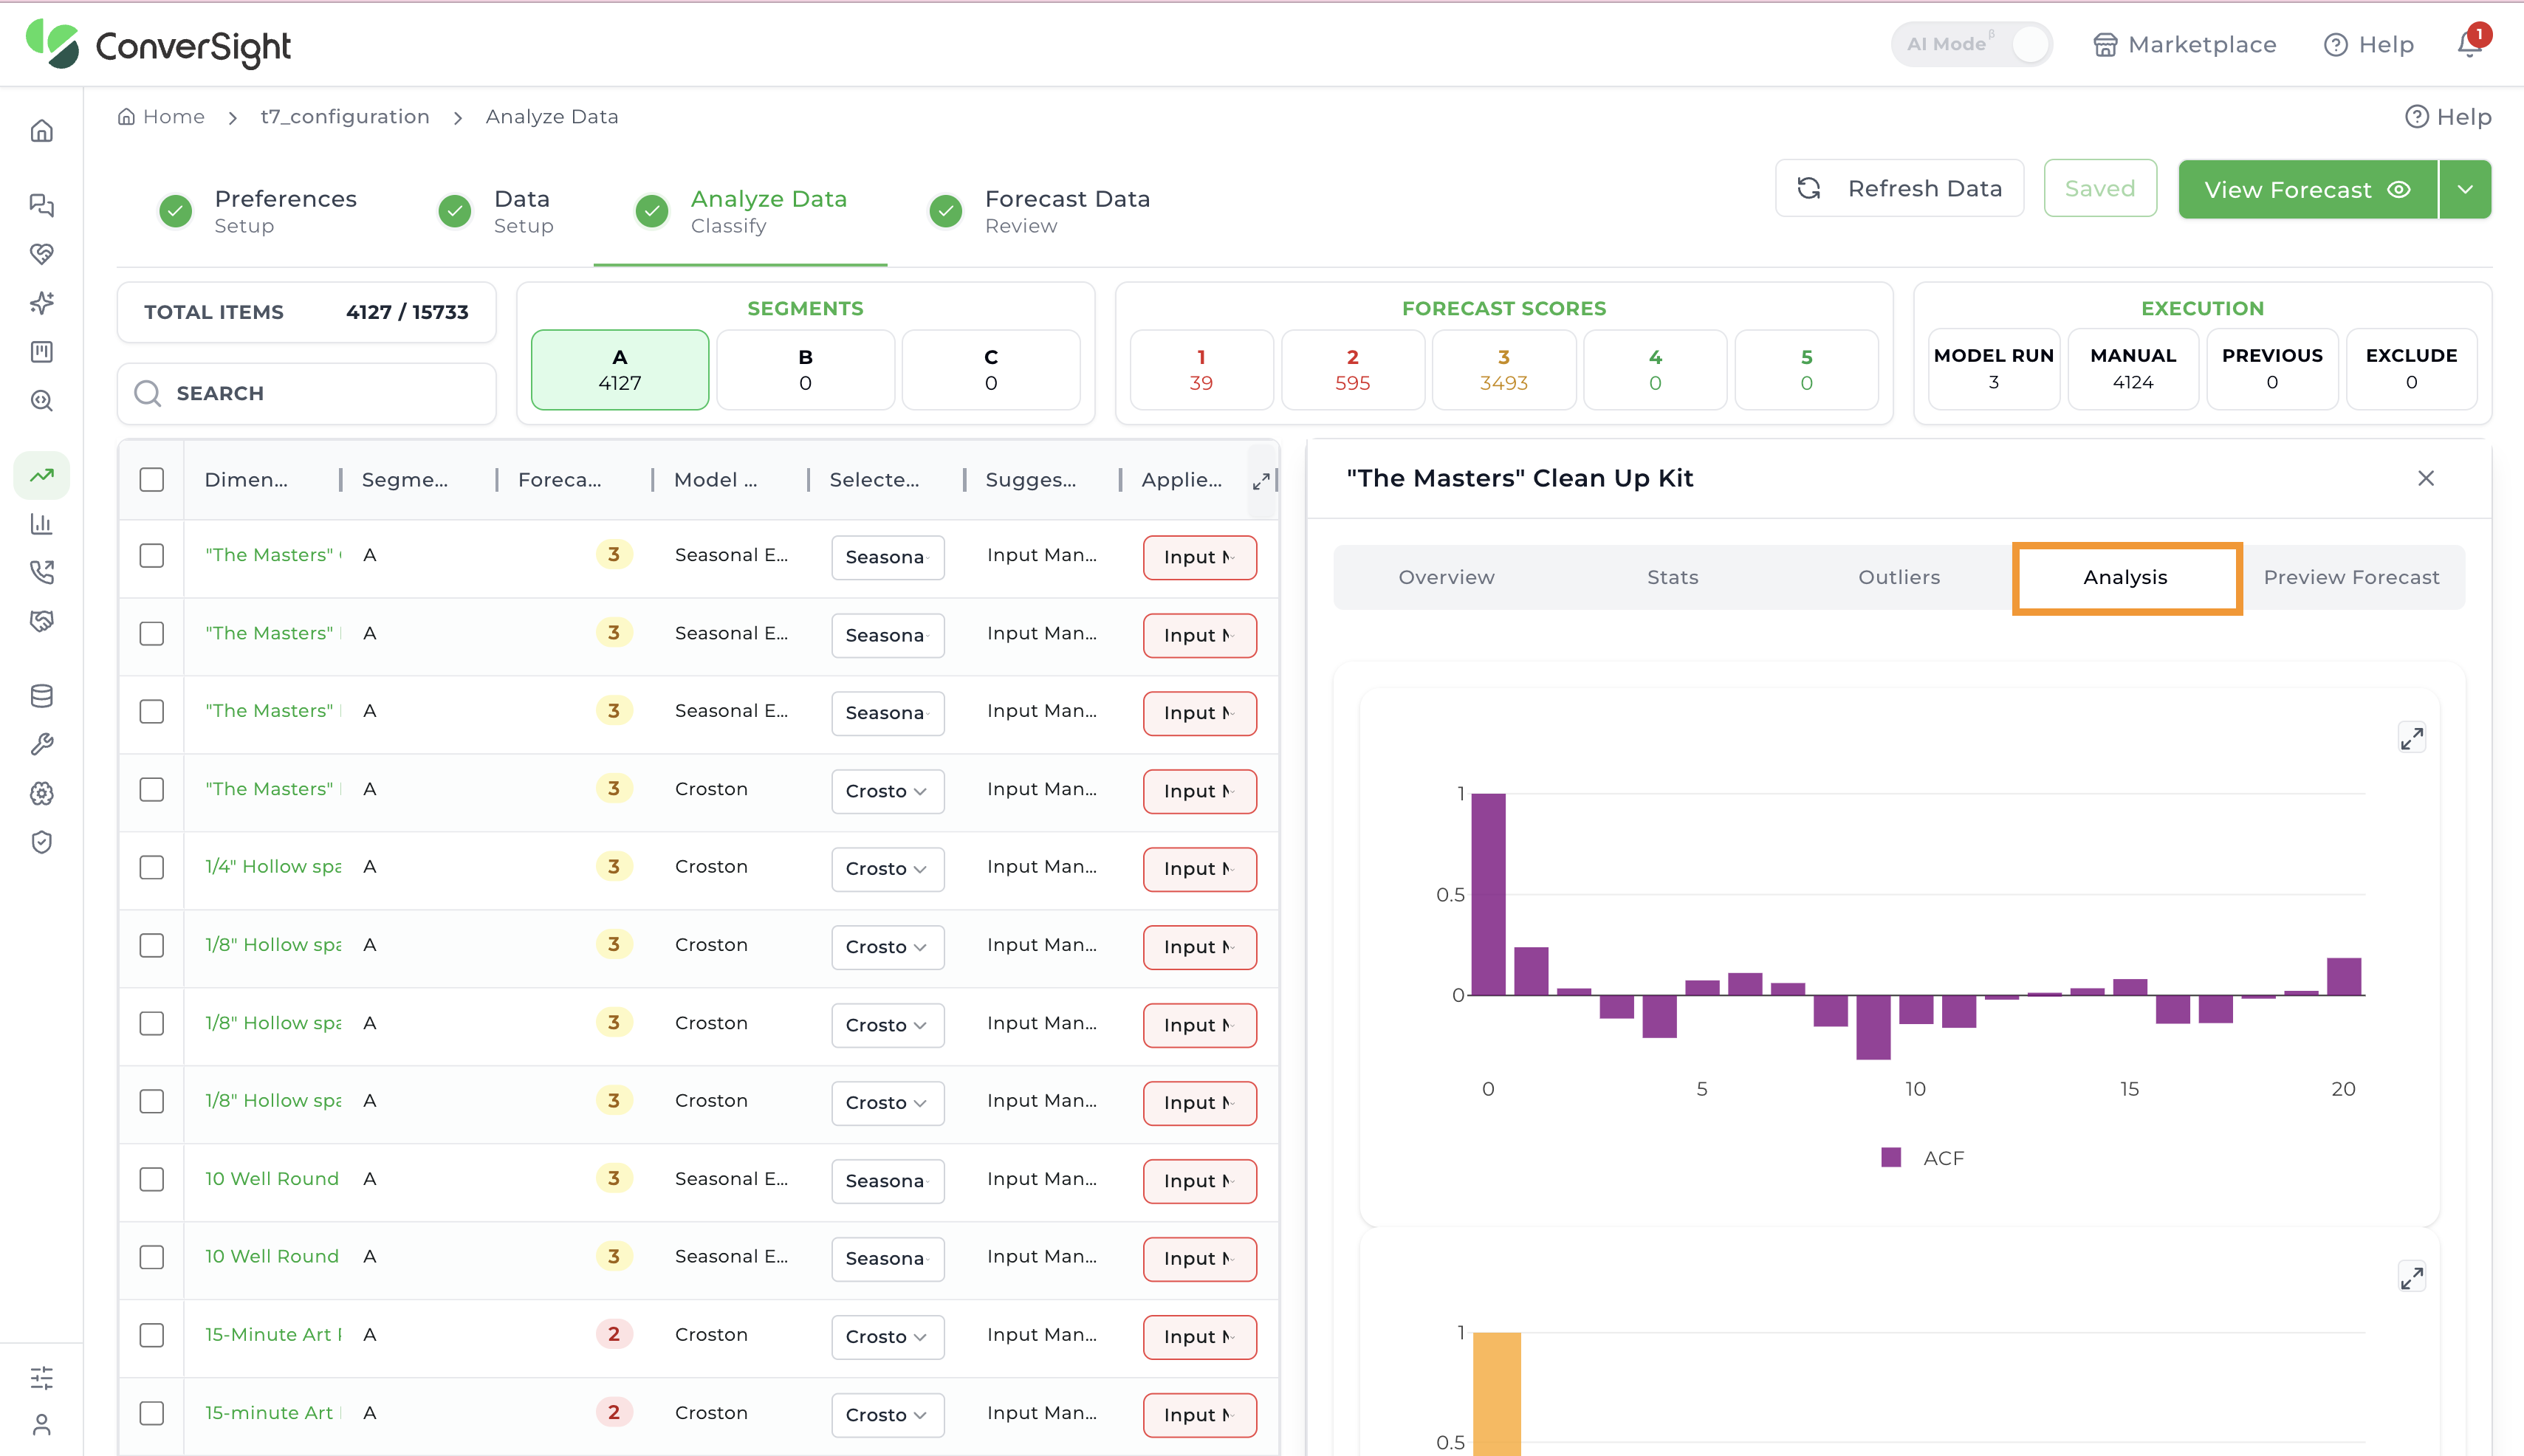
Task: Close the Clean Up Kit detail panel
Action: click(x=2426, y=479)
